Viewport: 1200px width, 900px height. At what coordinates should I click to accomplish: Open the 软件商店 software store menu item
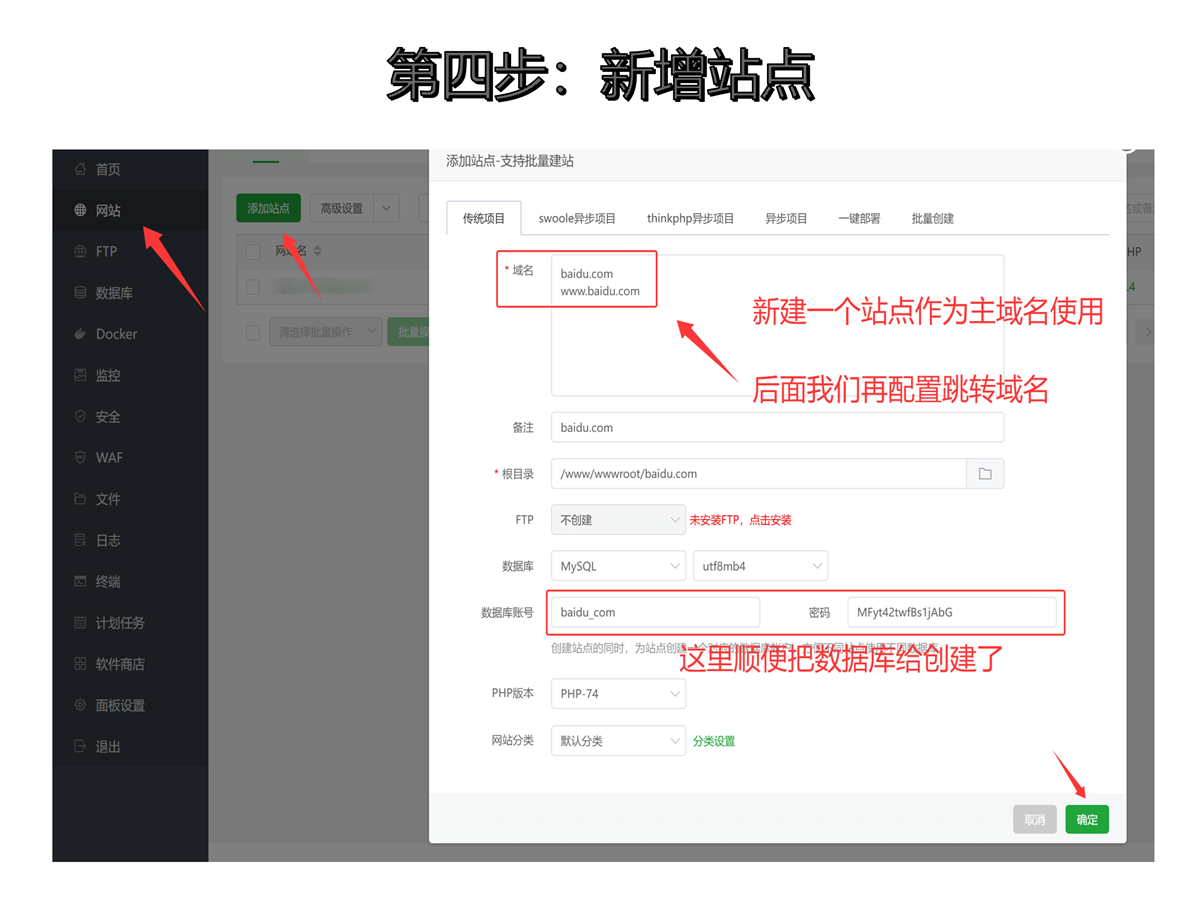(x=120, y=664)
